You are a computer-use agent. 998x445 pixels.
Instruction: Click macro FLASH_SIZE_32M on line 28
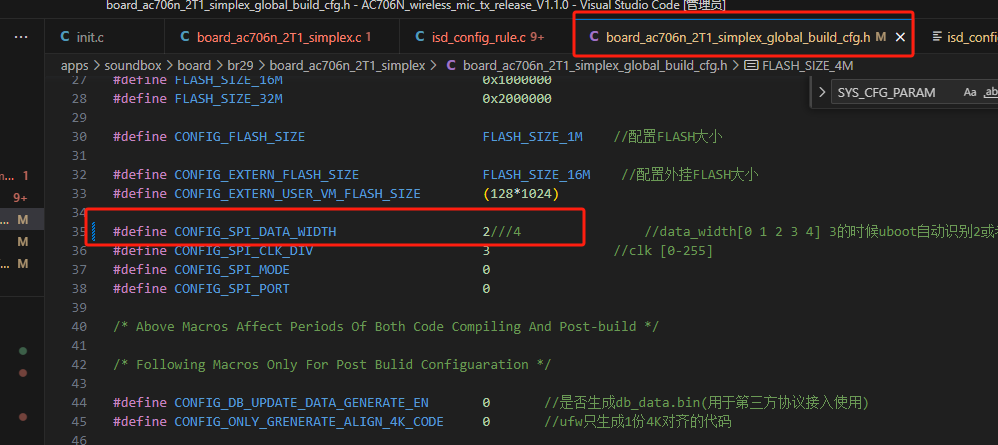point(228,99)
